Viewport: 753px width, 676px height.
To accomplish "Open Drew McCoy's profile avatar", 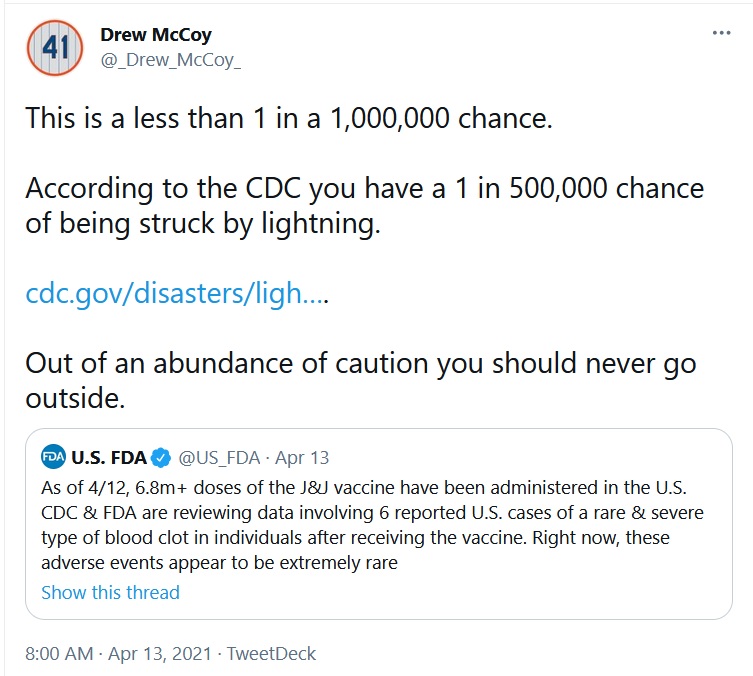I will [x=55, y=48].
